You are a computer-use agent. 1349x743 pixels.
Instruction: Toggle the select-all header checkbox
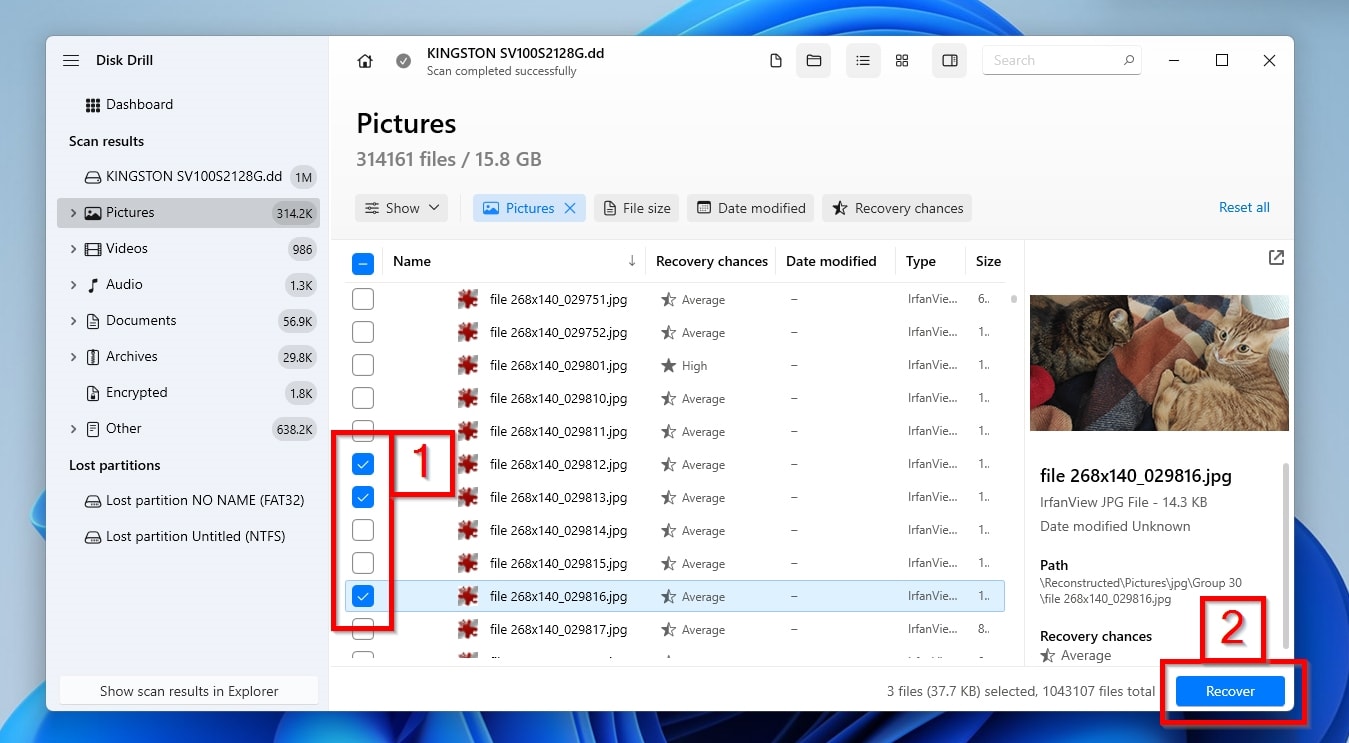363,263
